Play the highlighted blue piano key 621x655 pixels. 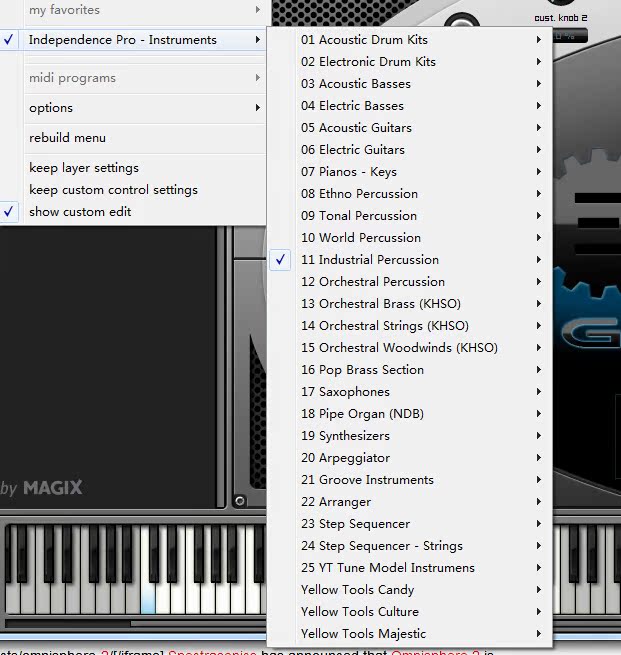(148, 598)
